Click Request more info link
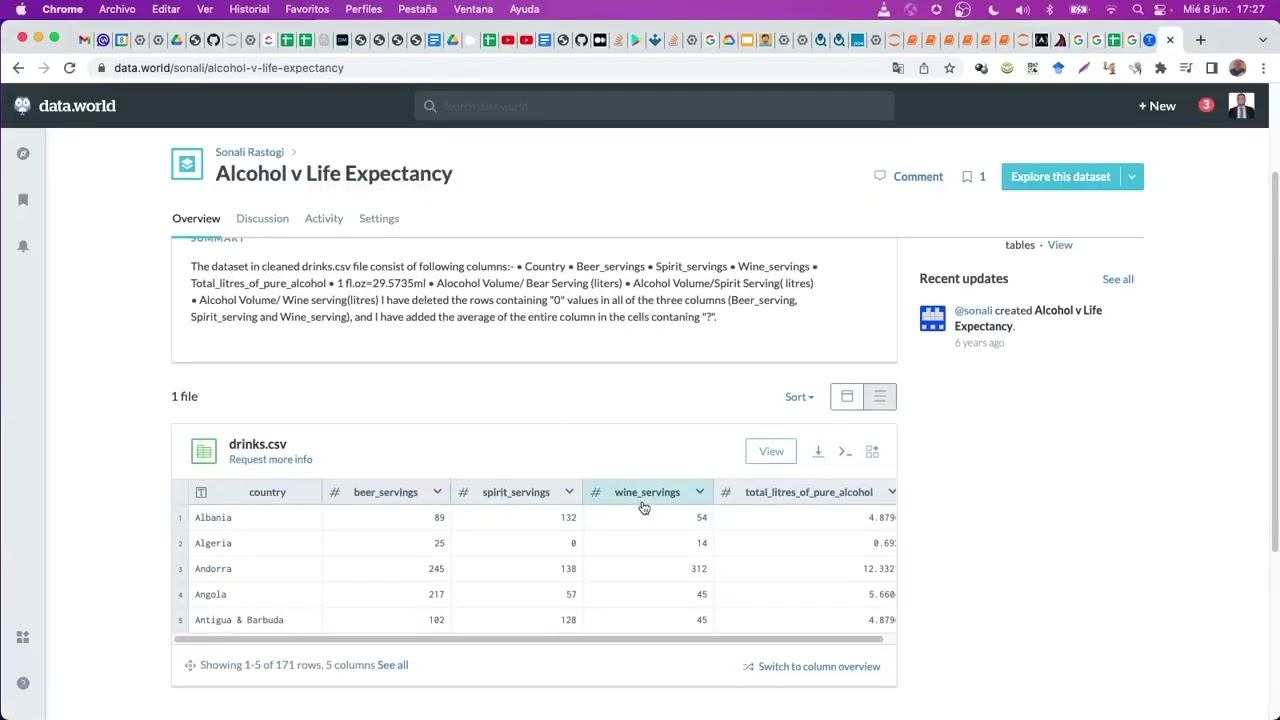This screenshot has width=1280, height=720. coord(270,460)
